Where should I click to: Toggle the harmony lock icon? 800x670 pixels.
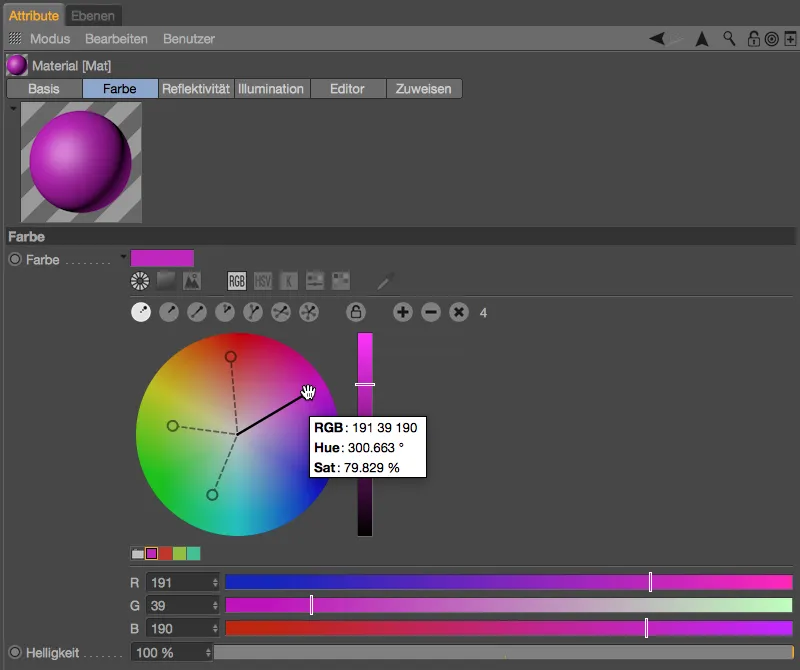tap(356, 312)
